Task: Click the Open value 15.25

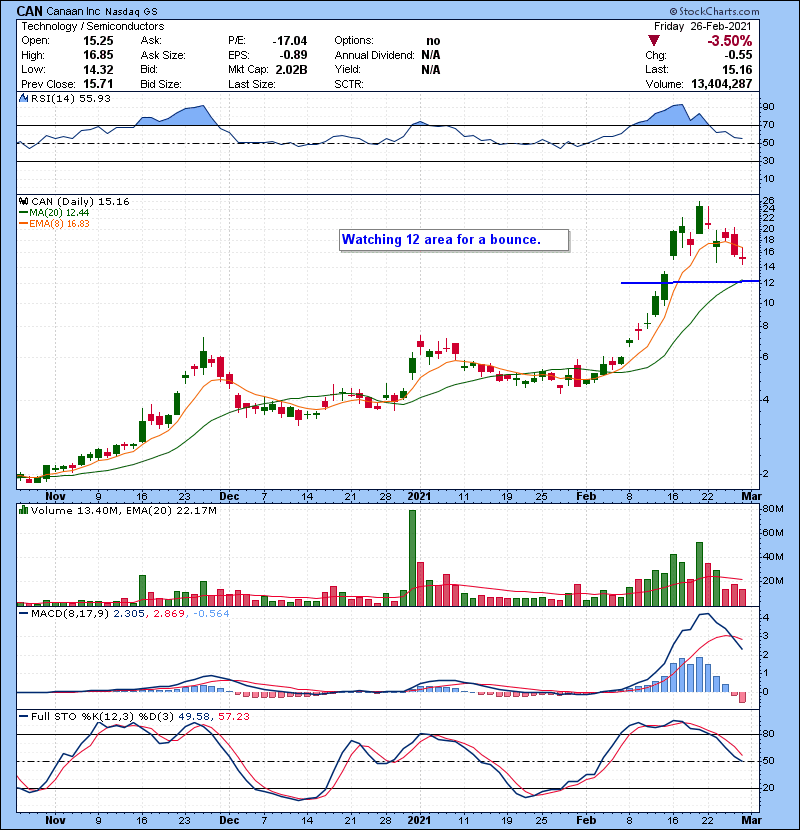Action: point(98,41)
